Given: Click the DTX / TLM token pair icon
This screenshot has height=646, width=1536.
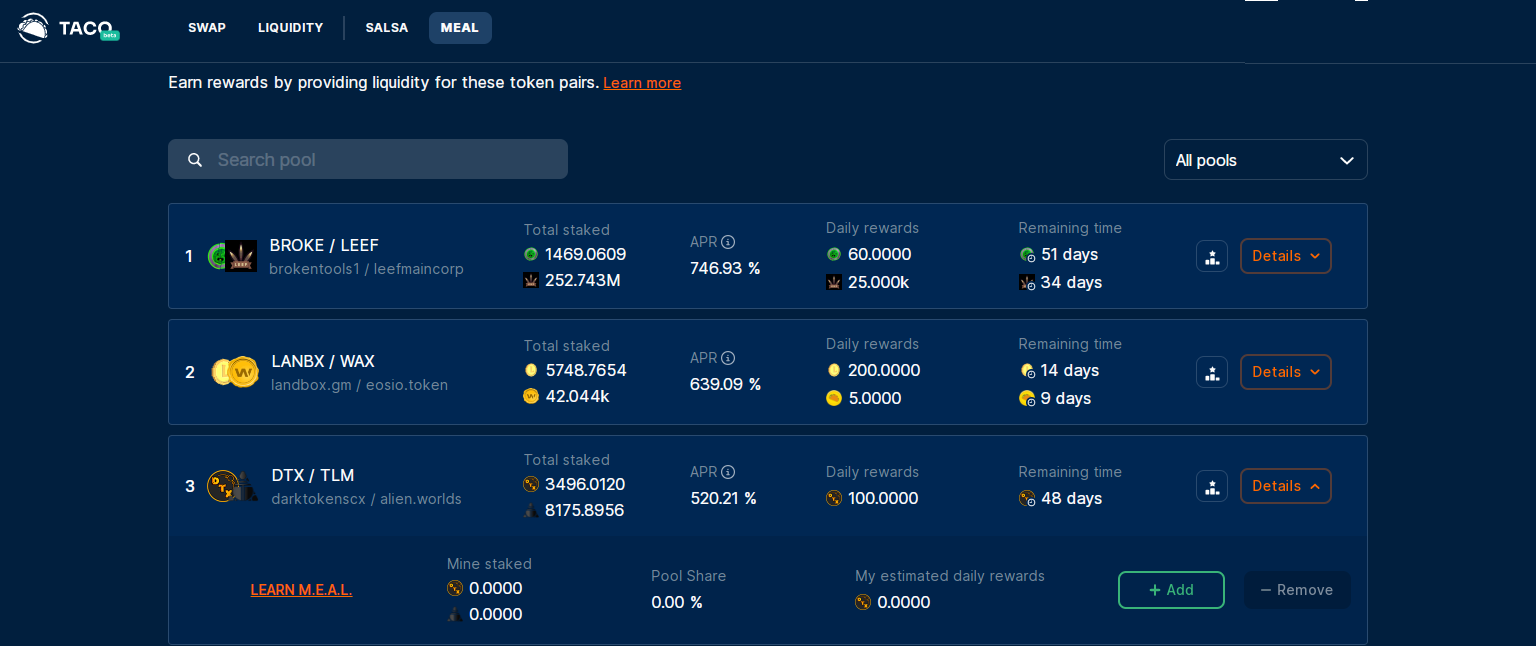Looking at the screenshot, I should click(232, 487).
